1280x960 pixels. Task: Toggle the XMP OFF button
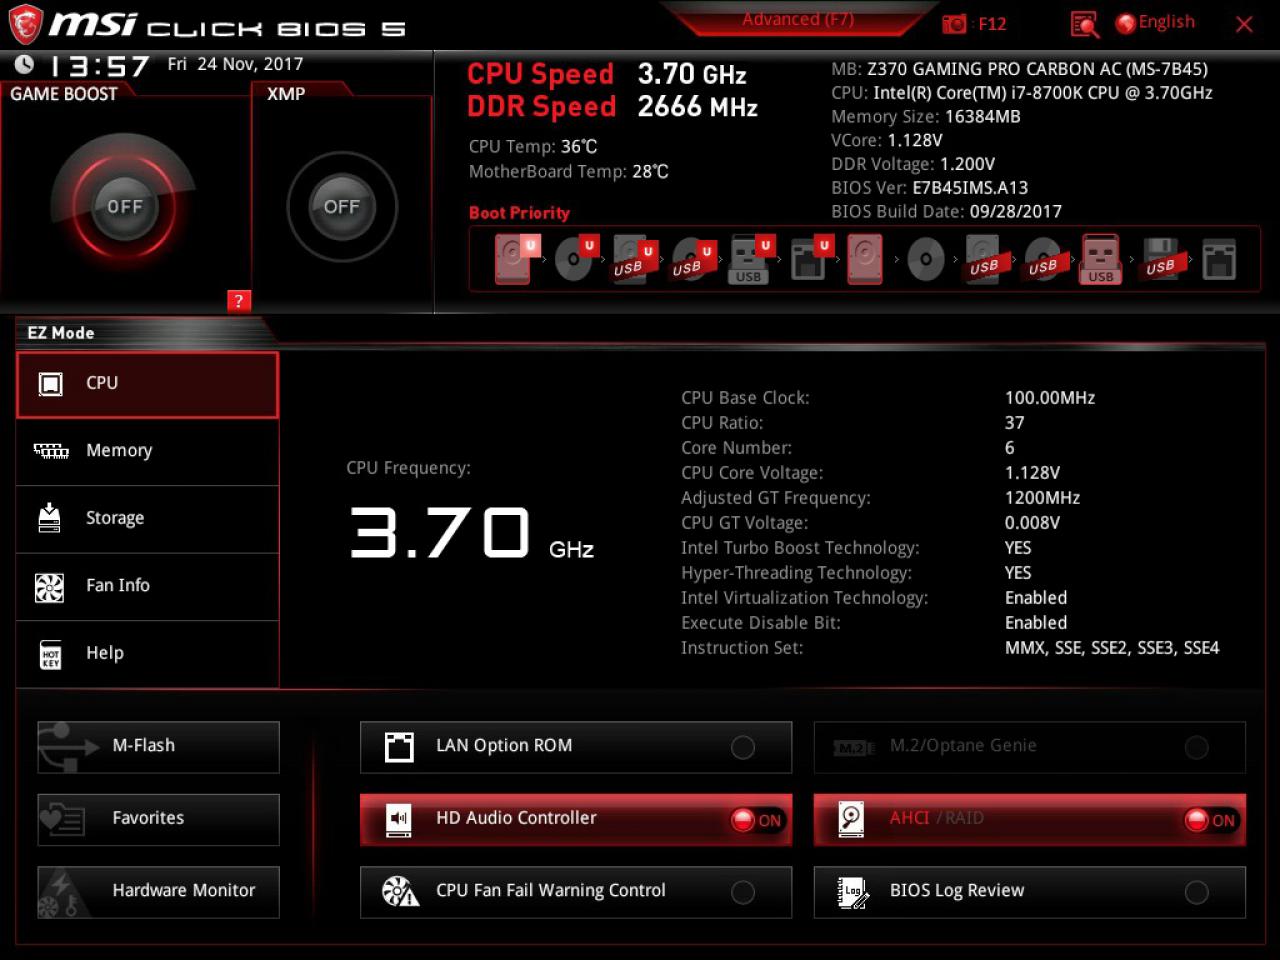(x=342, y=207)
